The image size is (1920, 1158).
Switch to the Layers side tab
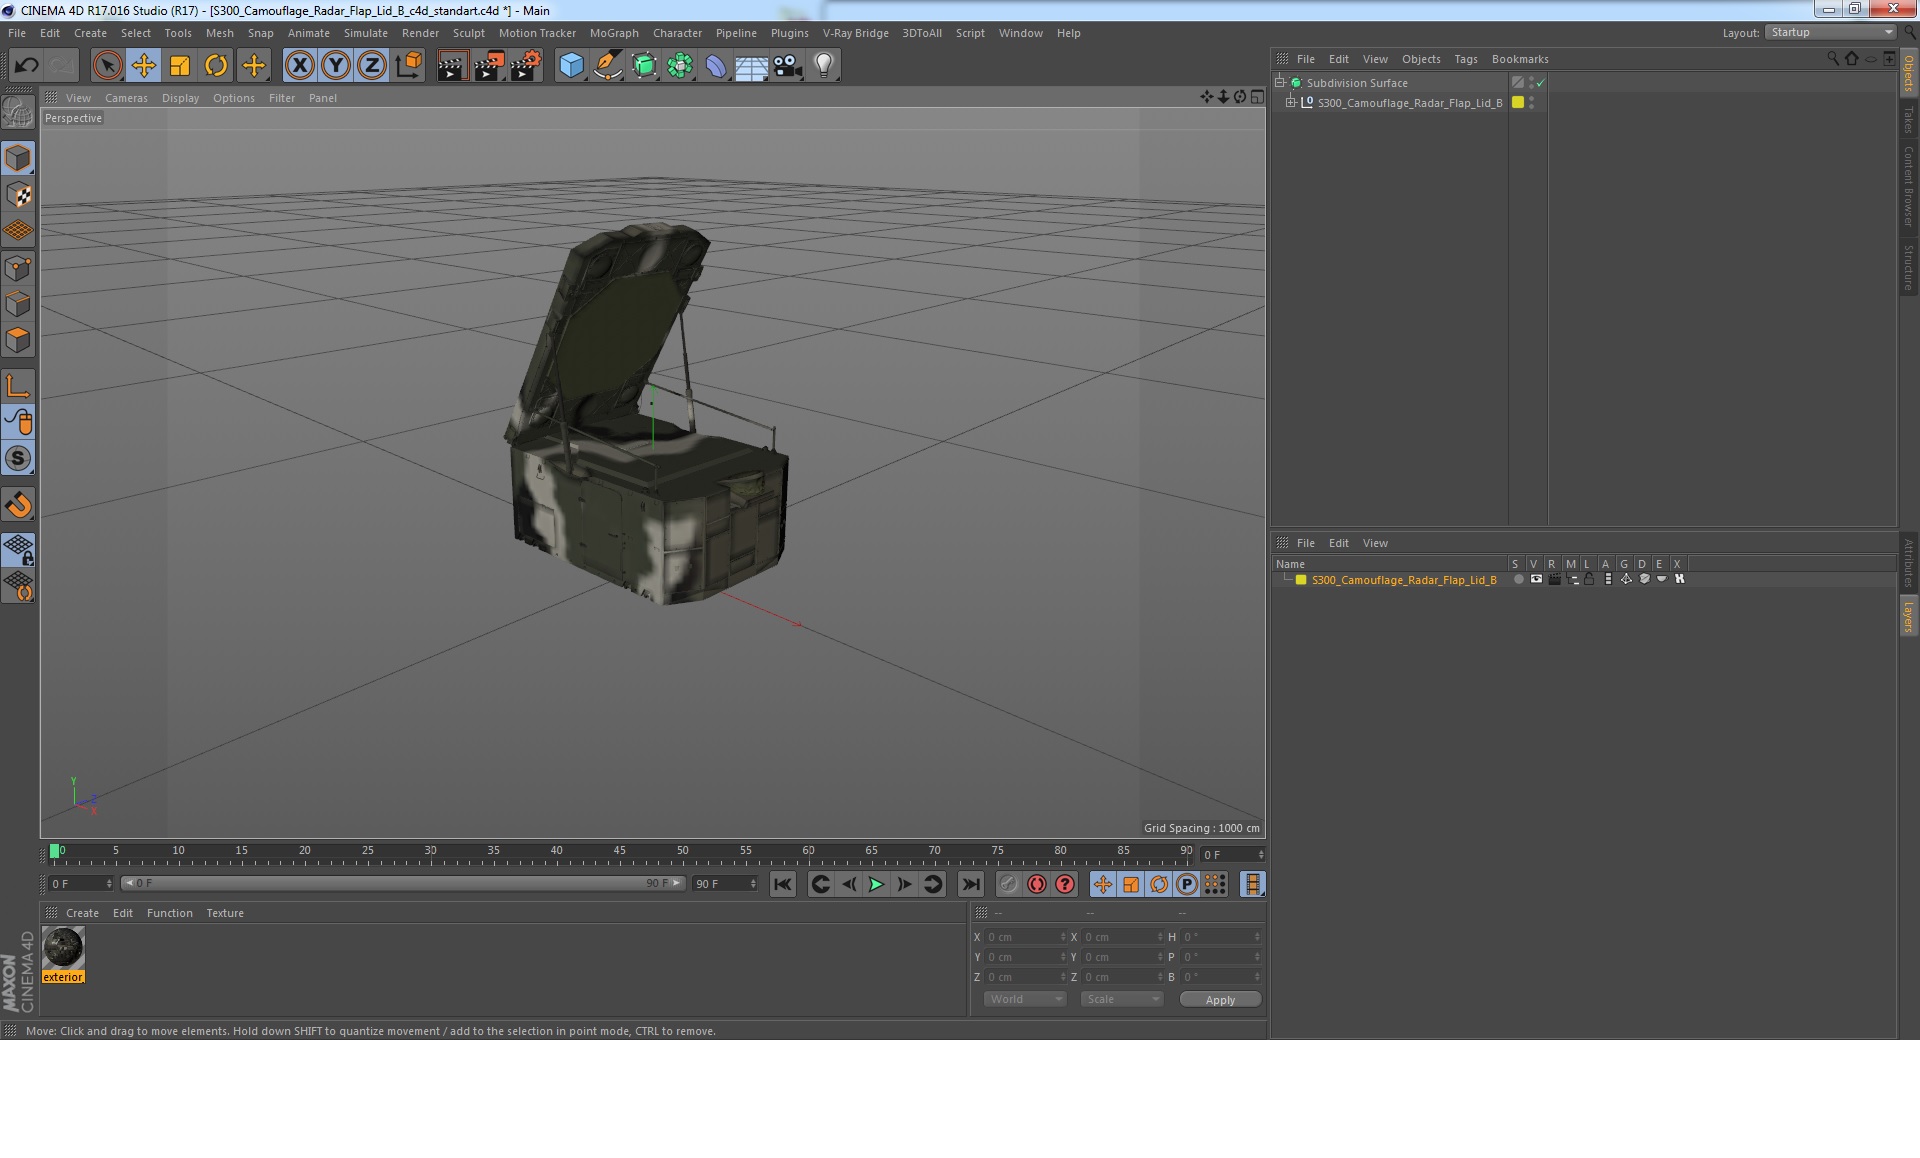1908,617
